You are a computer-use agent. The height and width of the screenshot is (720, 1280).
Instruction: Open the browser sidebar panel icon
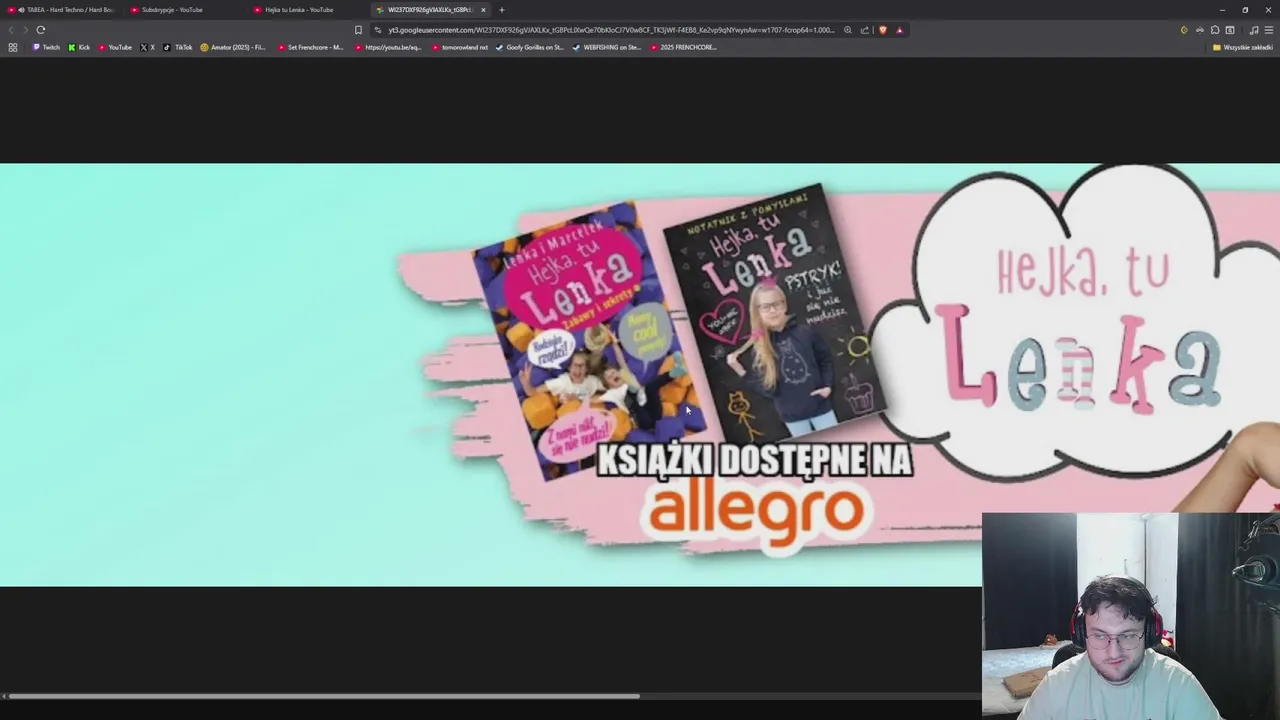[1230, 30]
